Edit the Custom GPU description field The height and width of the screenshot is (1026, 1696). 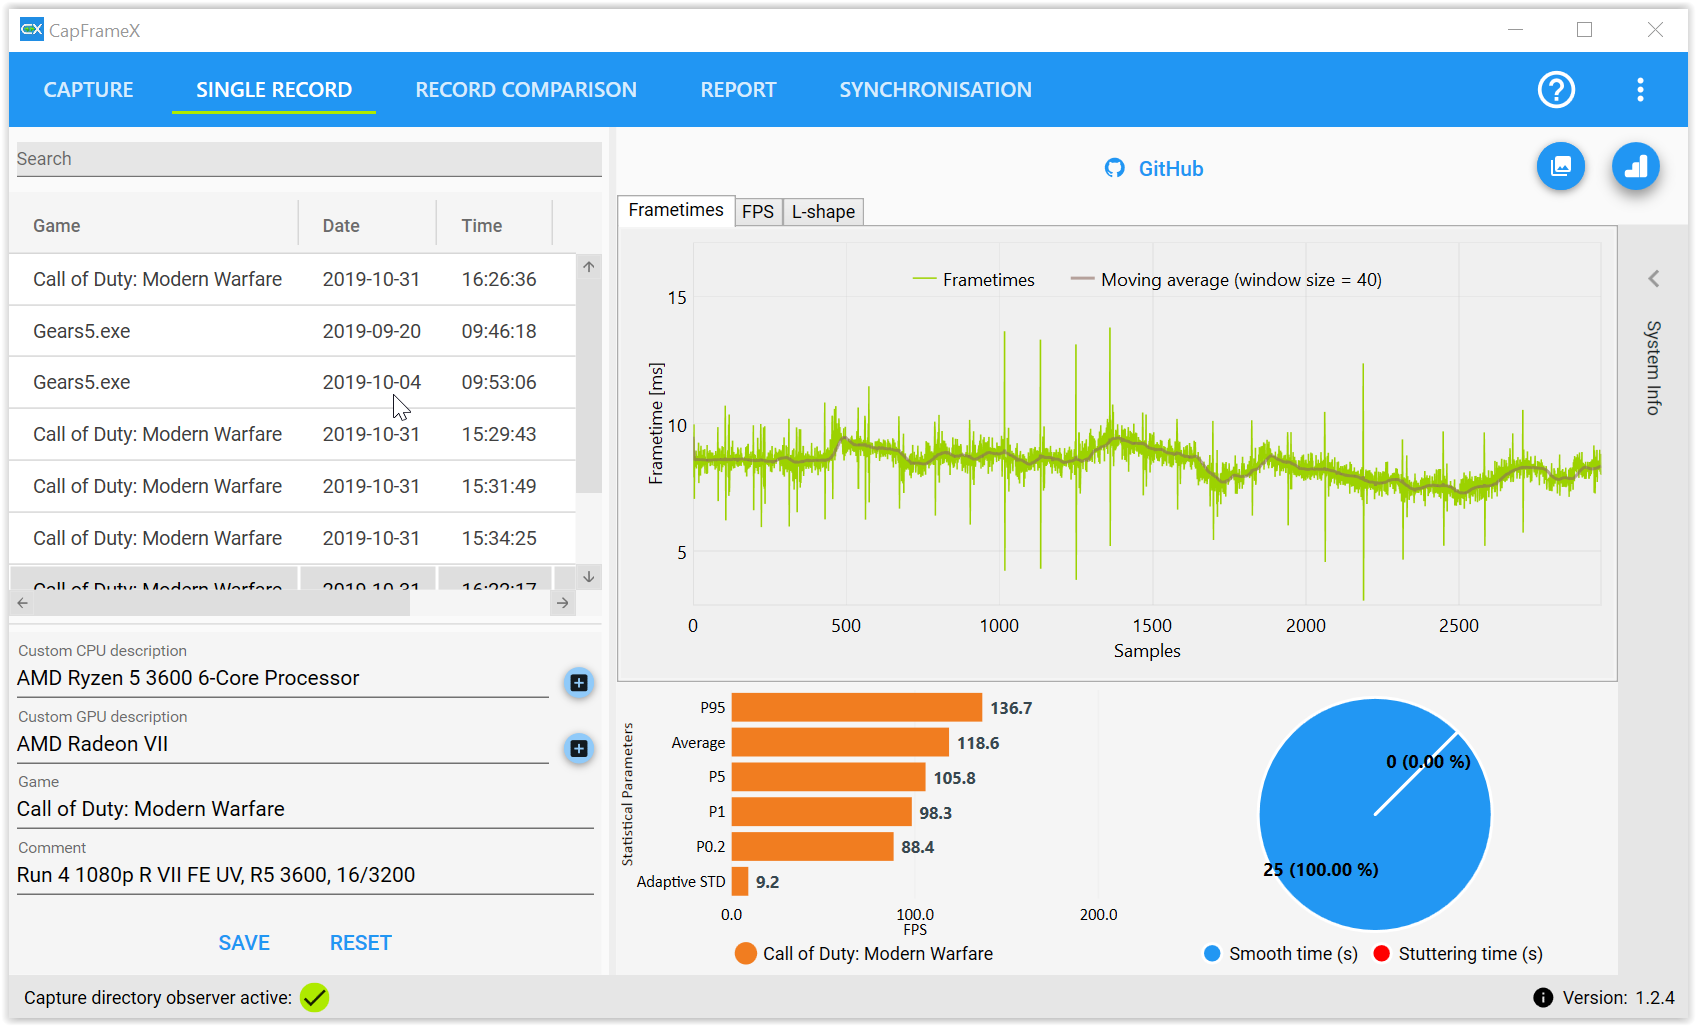click(283, 744)
